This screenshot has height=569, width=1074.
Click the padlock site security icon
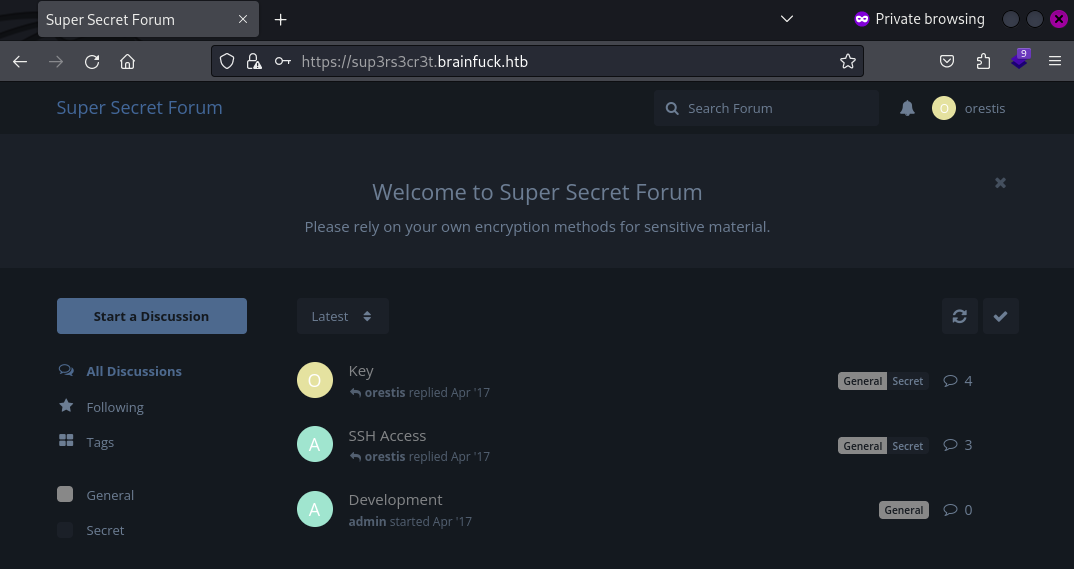point(253,62)
